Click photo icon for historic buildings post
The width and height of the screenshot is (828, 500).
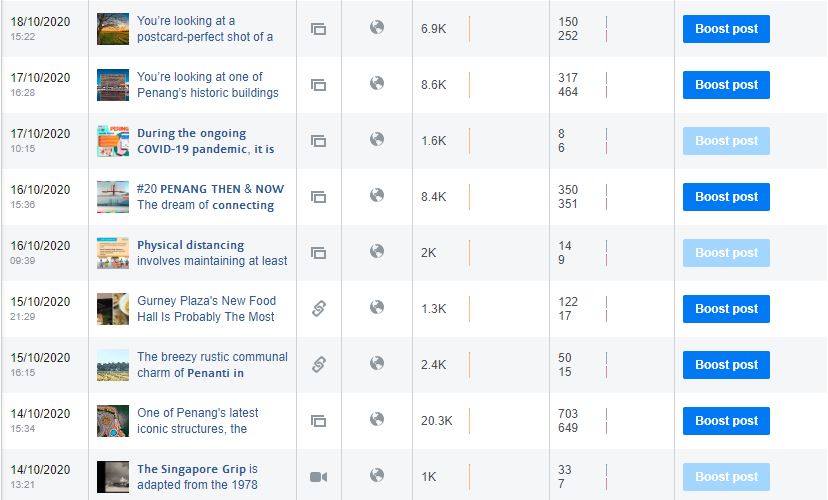click(x=318, y=85)
